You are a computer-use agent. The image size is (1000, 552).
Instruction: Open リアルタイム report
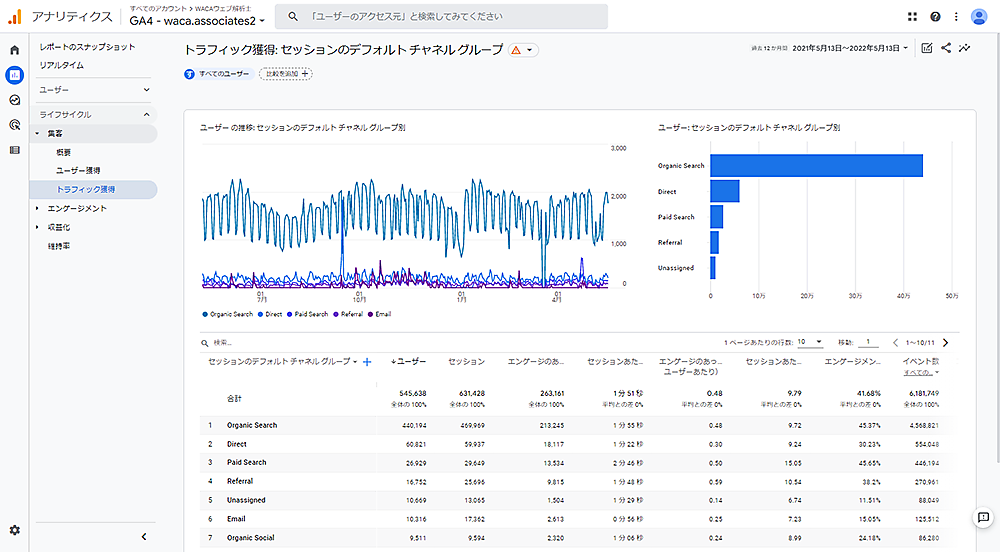tap(62, 65)
